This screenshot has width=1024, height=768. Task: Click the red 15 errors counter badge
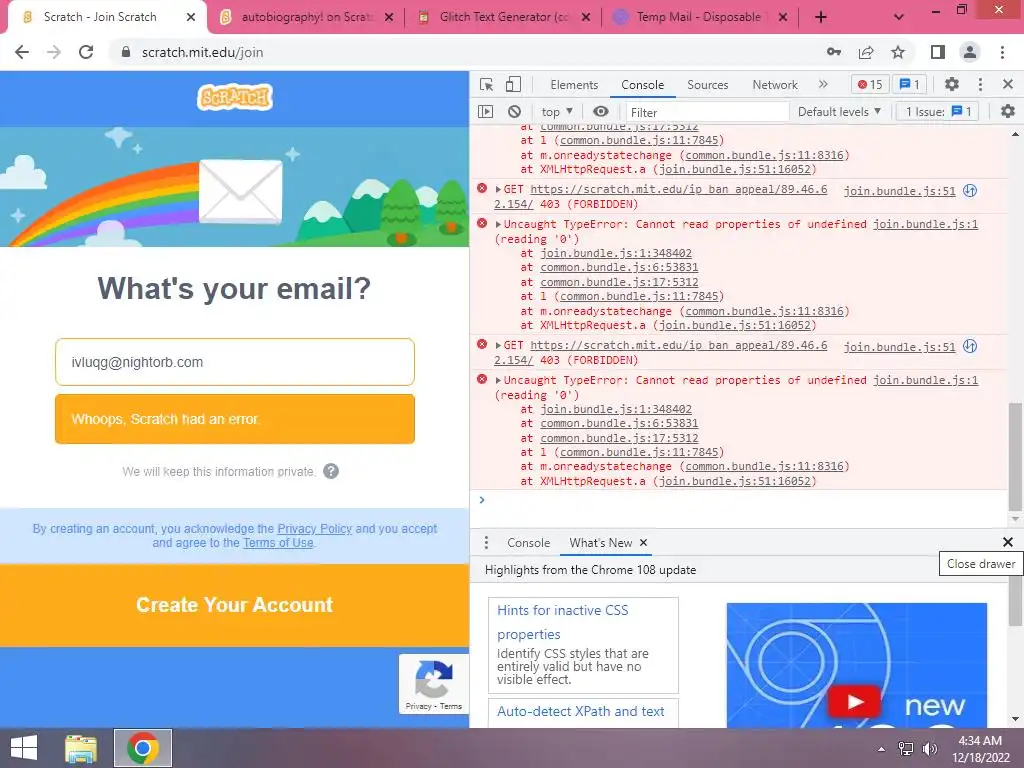pyautogui.click(x=870, y=84)
